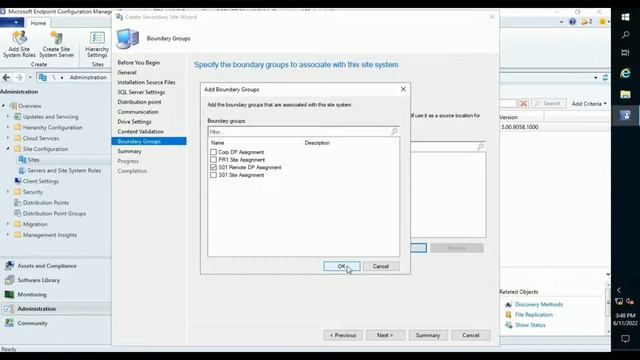Collapse Overview tree node

click(x=4, y=106)
